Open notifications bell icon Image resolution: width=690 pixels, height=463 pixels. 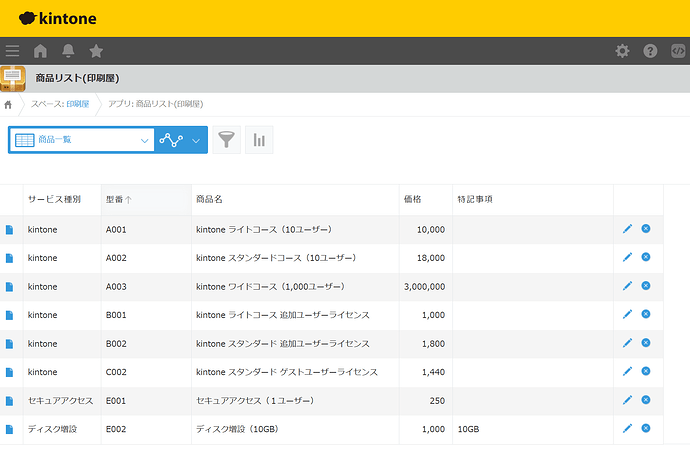click(68, 51)
